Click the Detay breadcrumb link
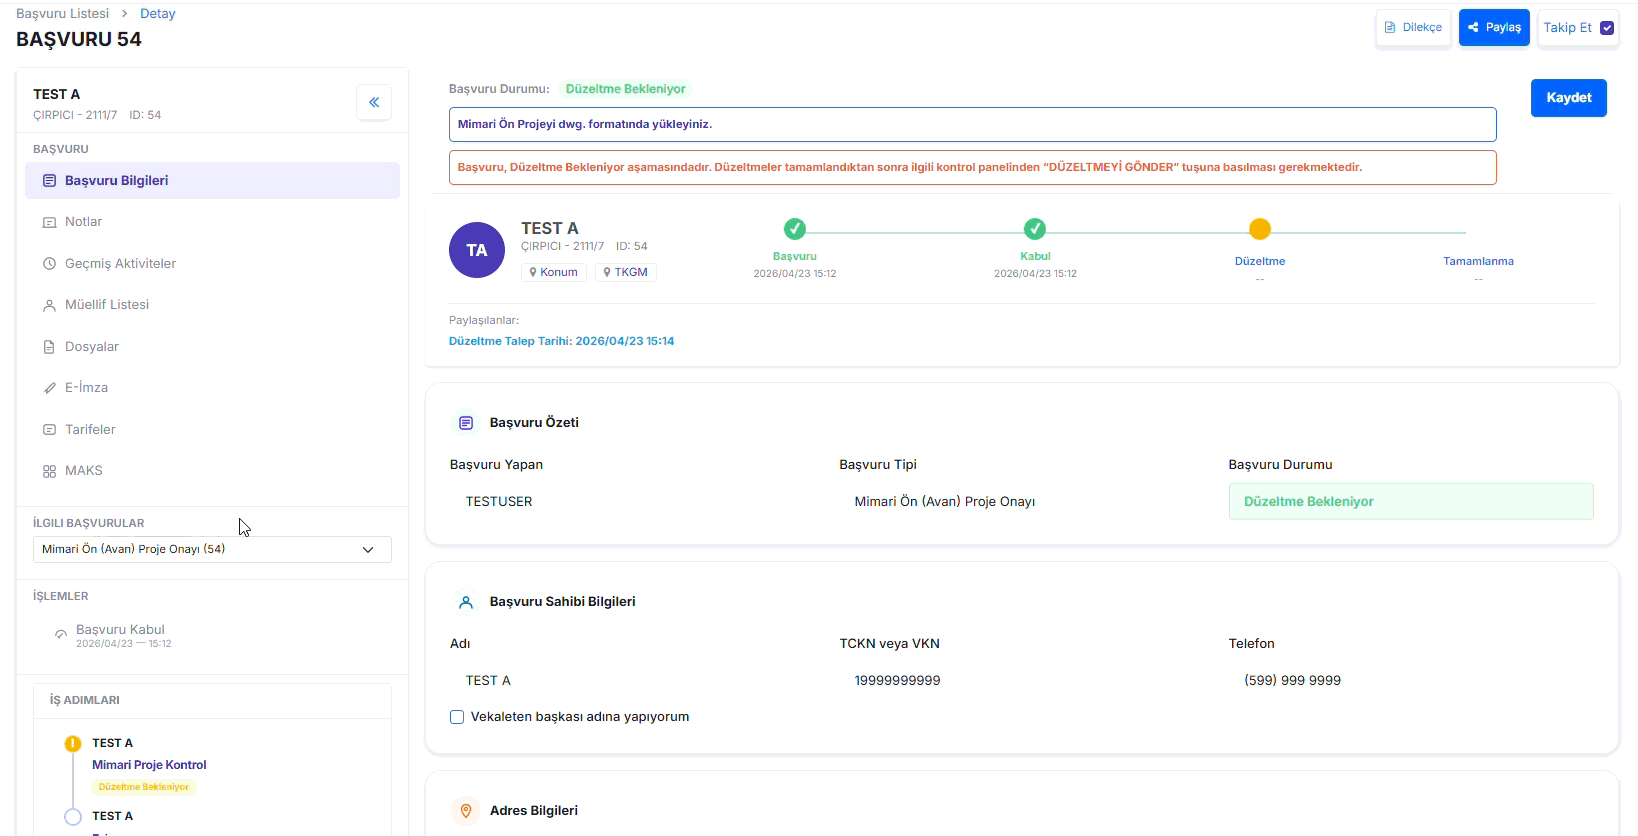This screenshot has height=836, width=1638. click(x=158, y=14)
